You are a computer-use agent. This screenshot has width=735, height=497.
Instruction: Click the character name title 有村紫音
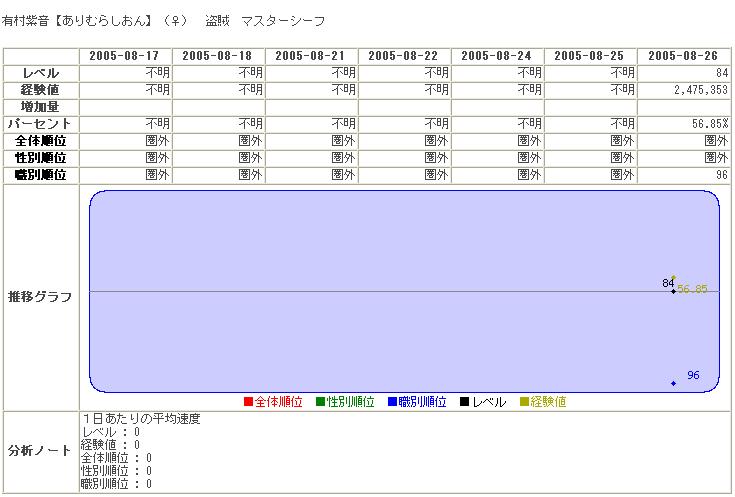(x=25, y=21)
